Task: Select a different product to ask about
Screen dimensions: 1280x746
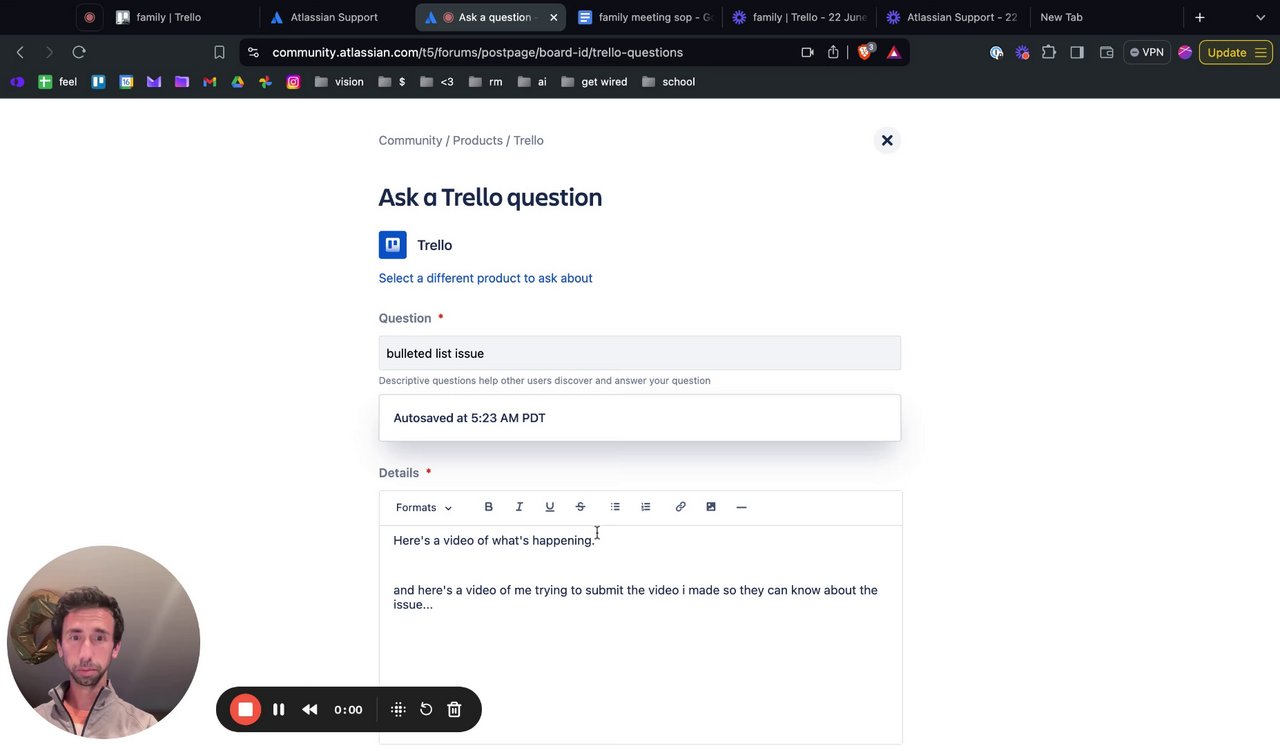Action: point(485,278)
